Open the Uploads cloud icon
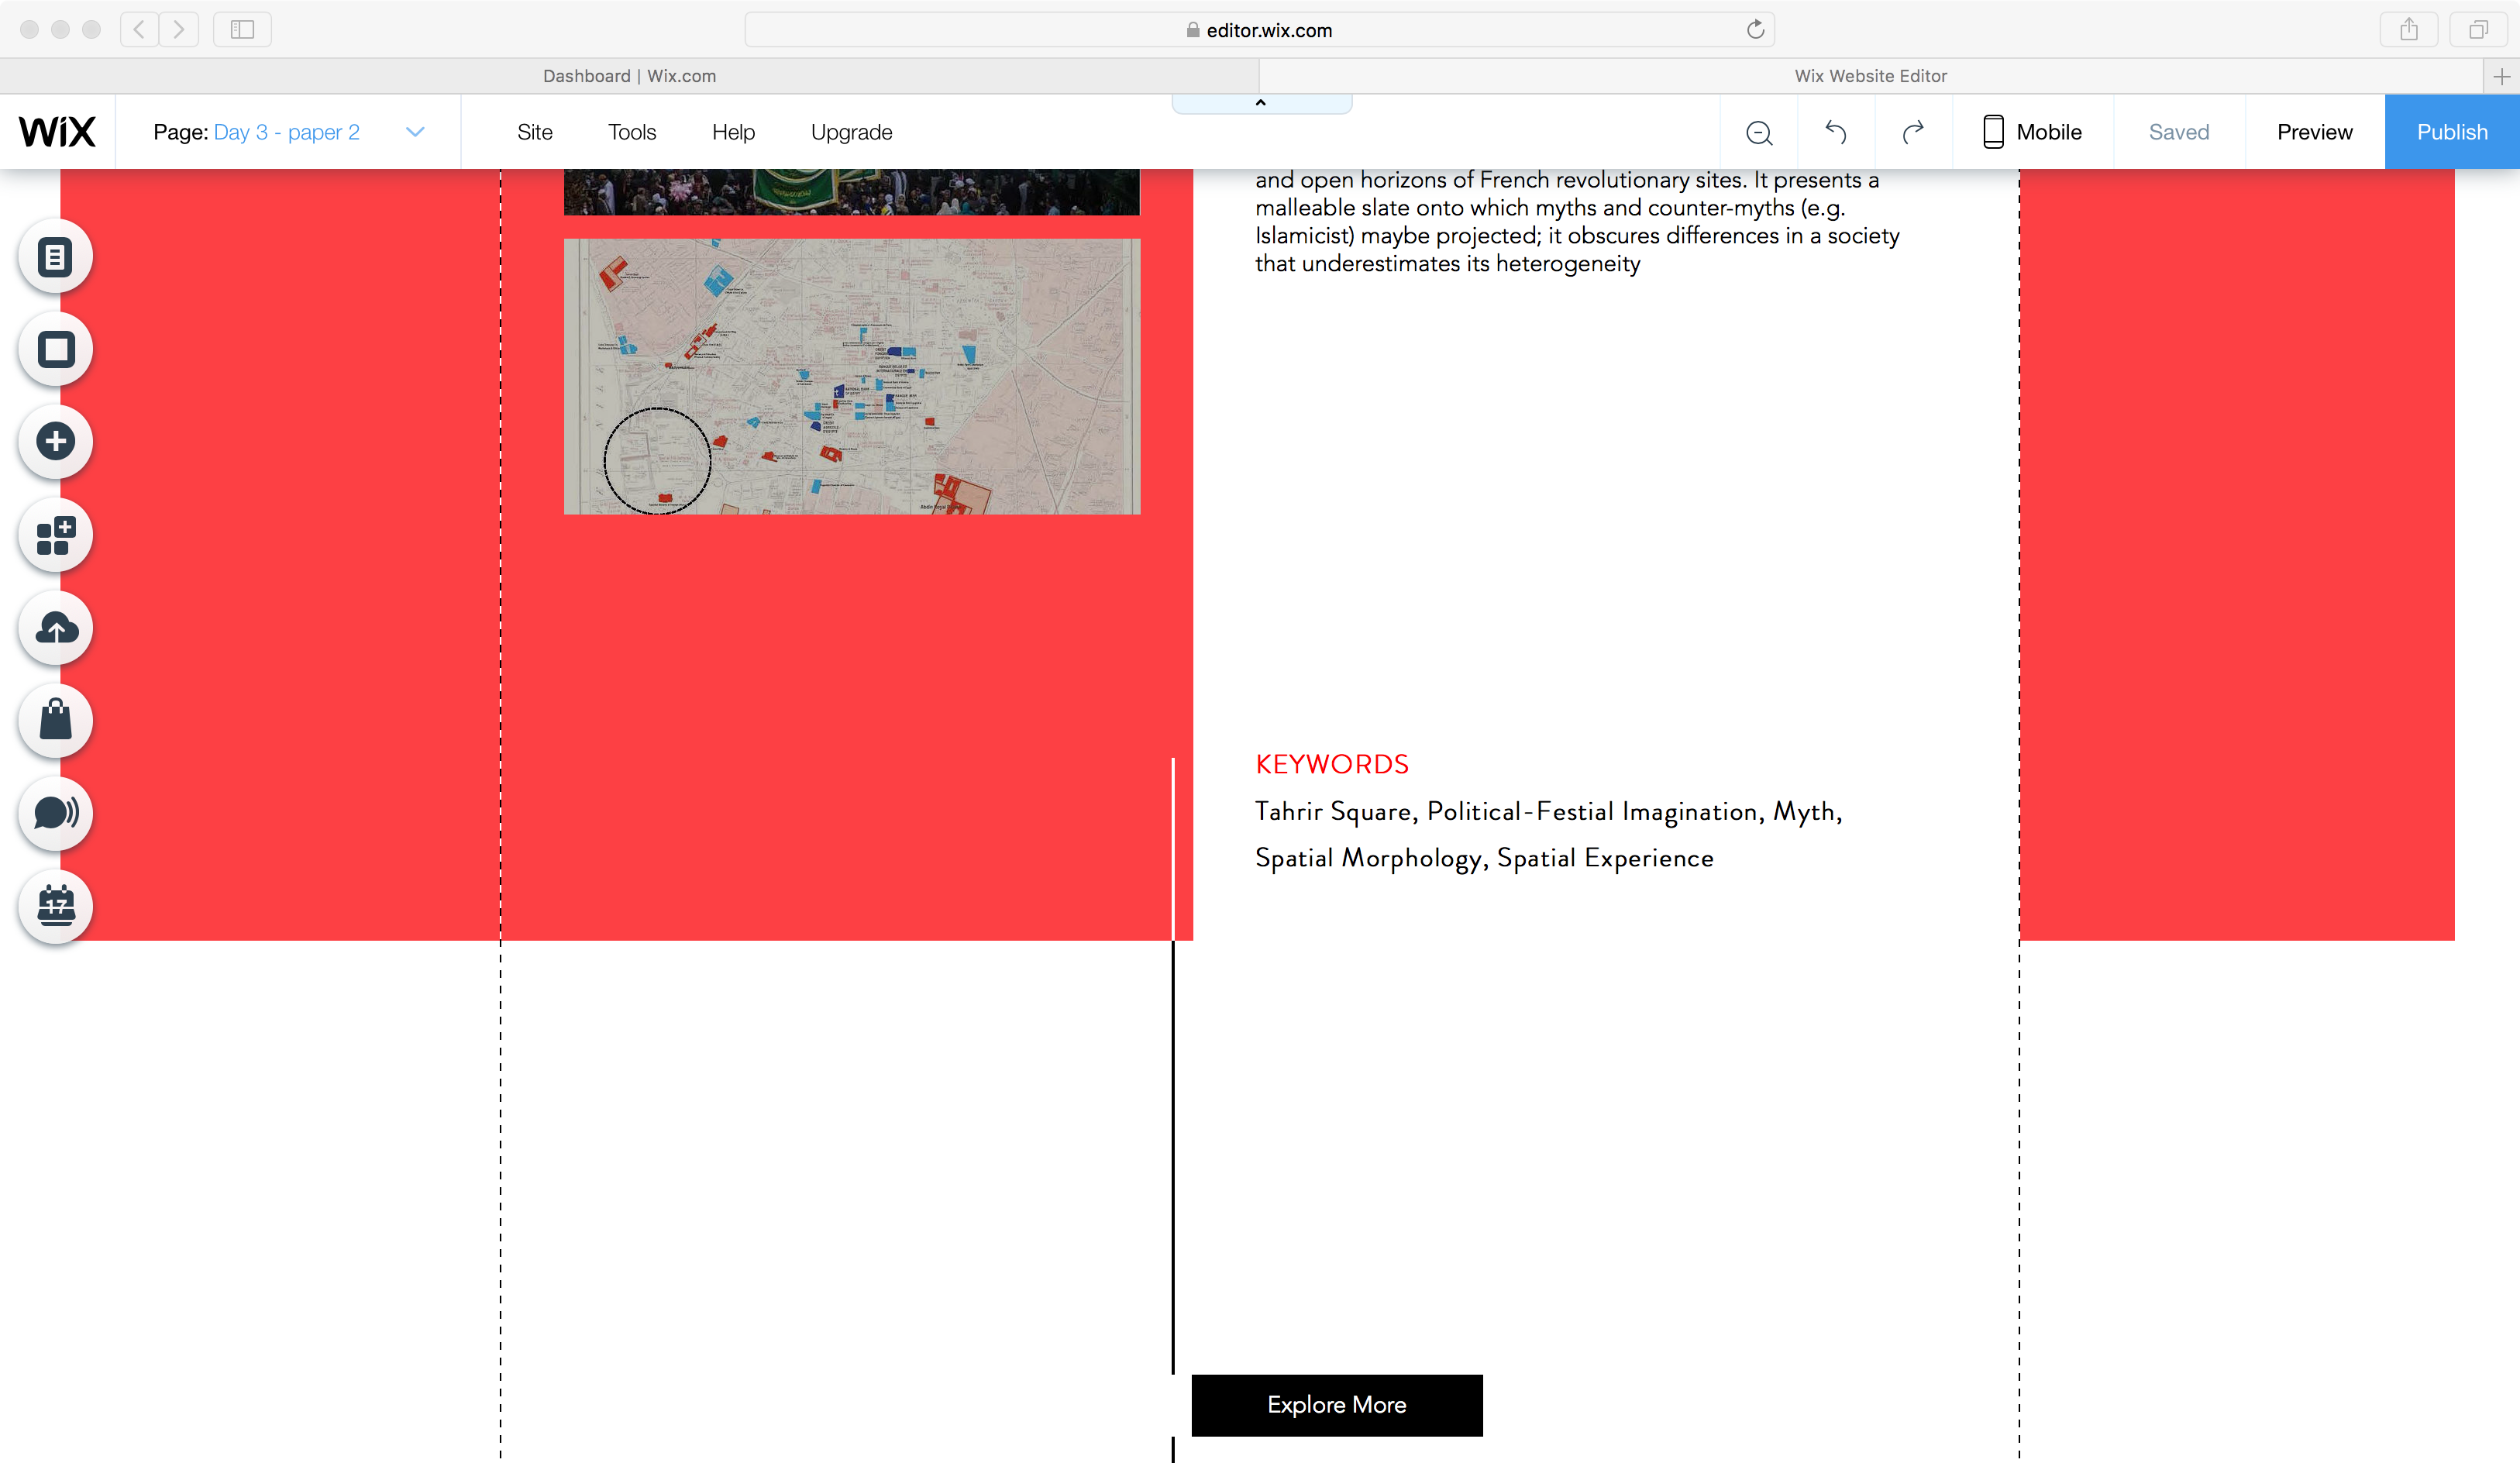The image size is (2520, 1463). pyautogui.click(x=56, y=628)
